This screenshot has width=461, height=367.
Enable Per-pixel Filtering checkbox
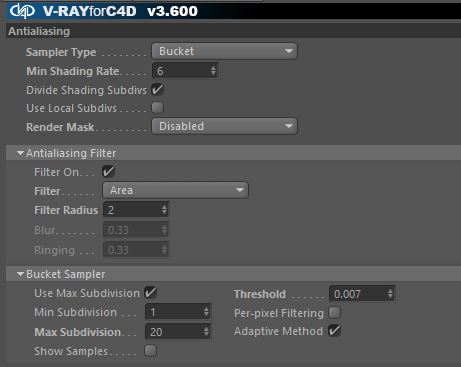coord(334,313)
